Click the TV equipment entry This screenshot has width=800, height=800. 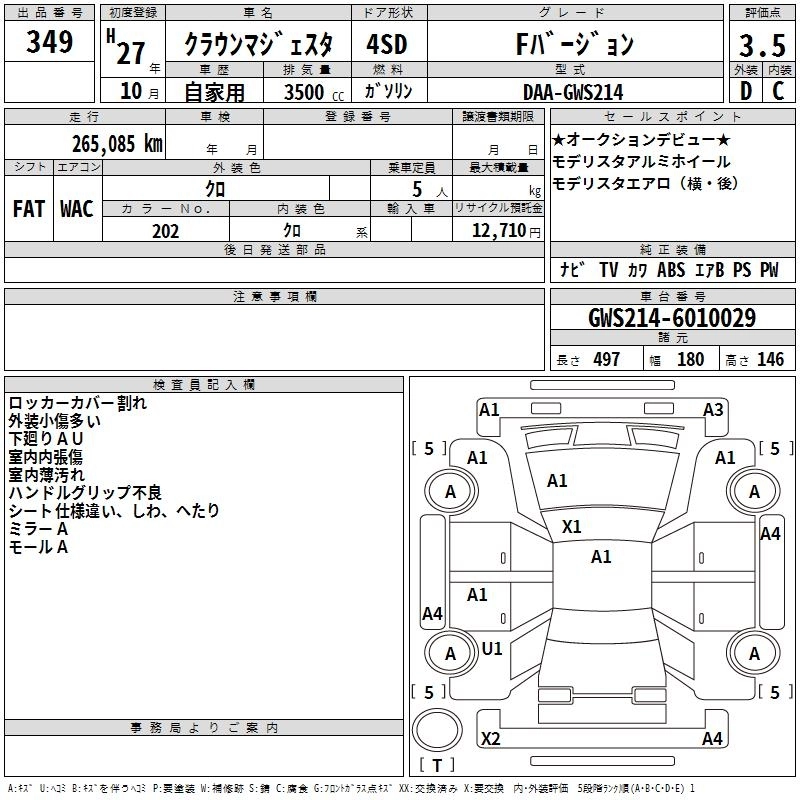coord(609,269)
